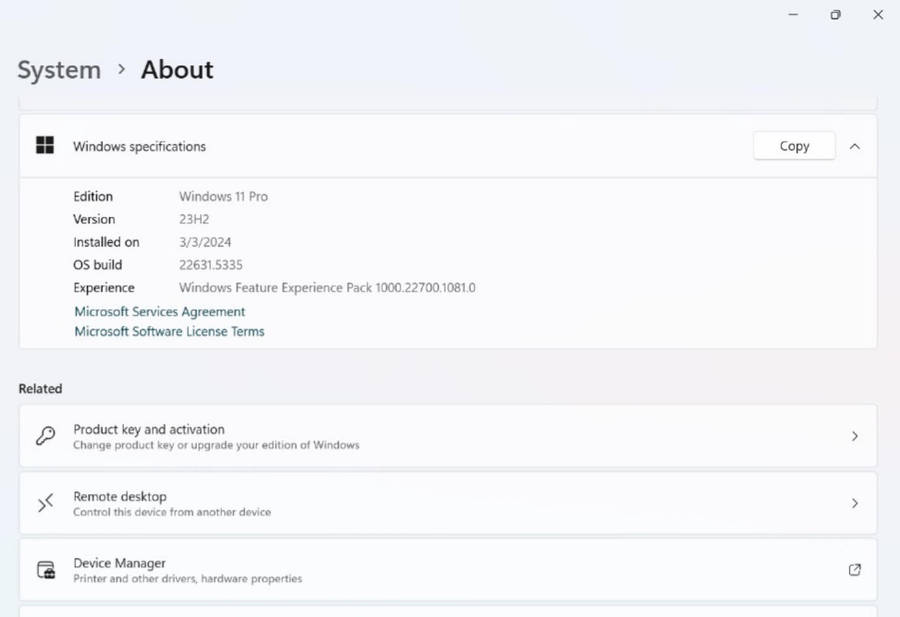Go back to System in the breadcrumb

coord(59,70)
